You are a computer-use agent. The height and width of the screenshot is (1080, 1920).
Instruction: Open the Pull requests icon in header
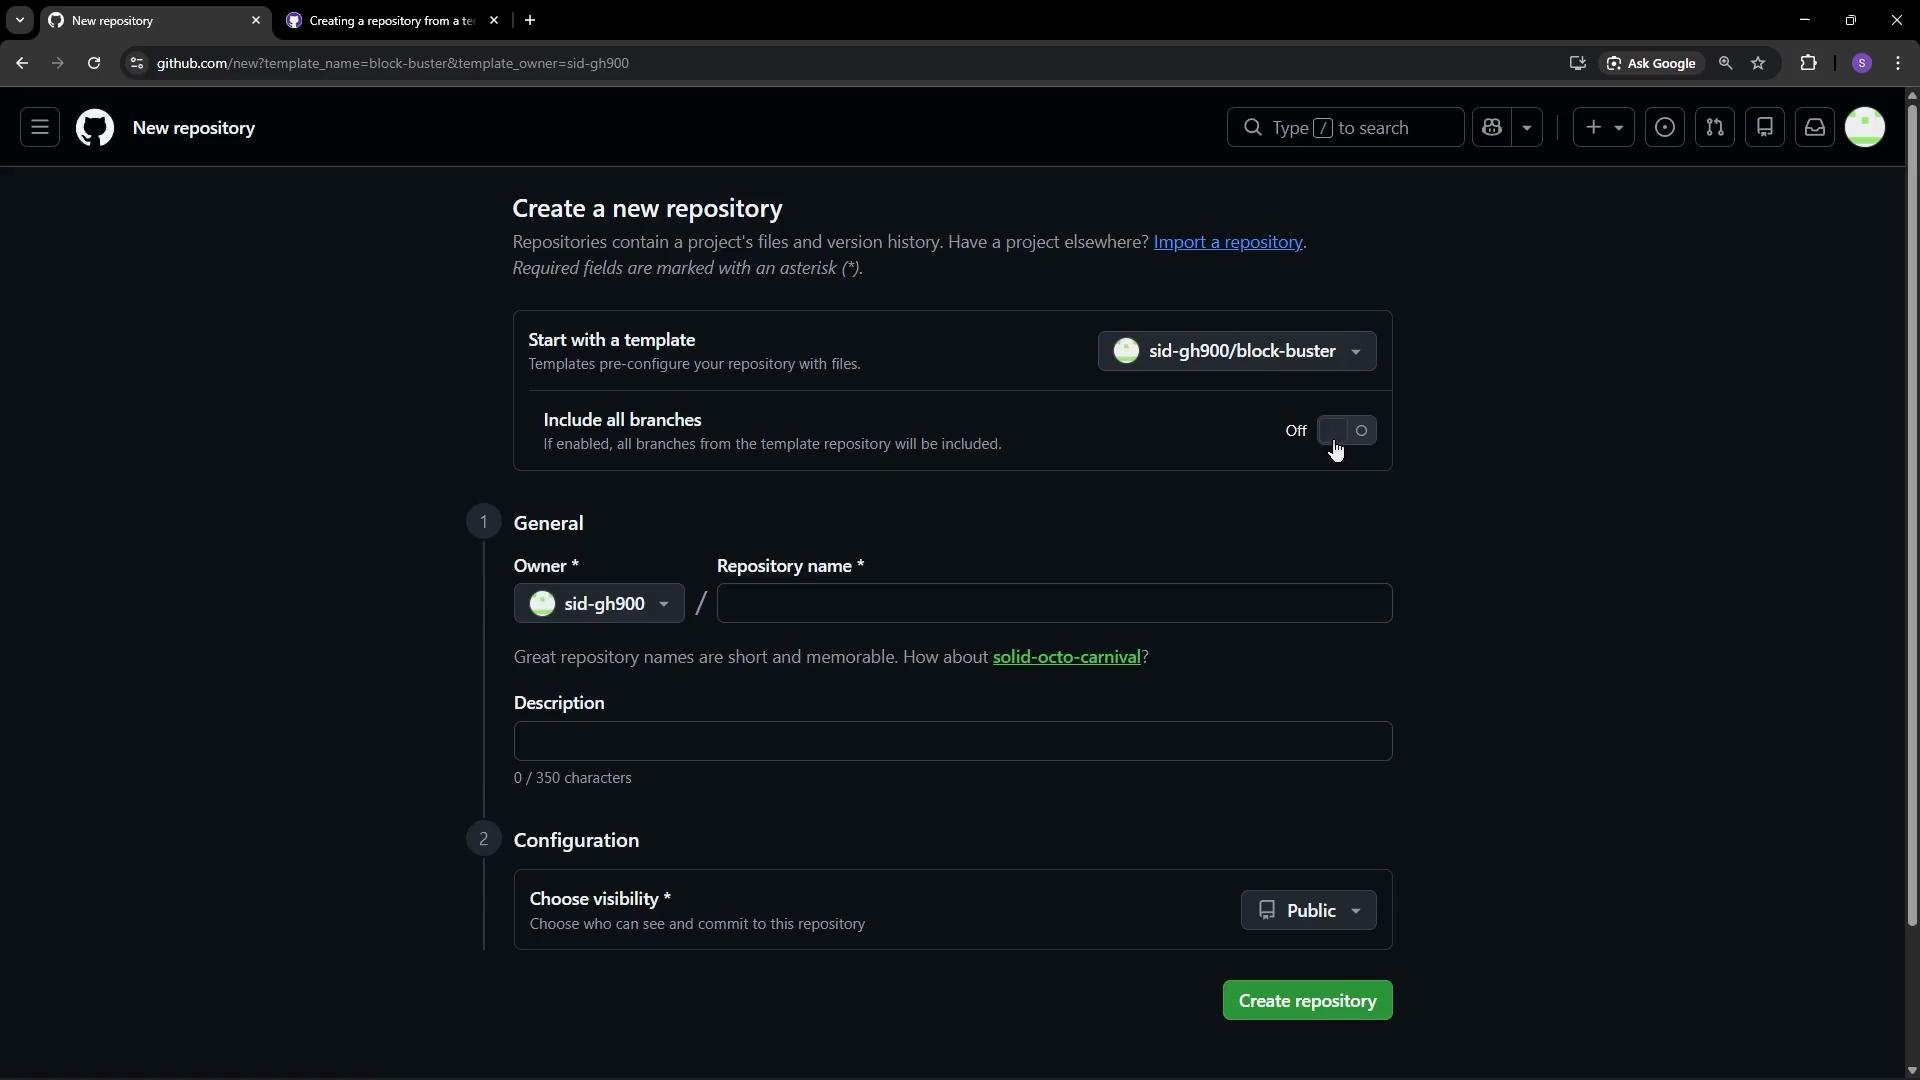(1715, 128)
